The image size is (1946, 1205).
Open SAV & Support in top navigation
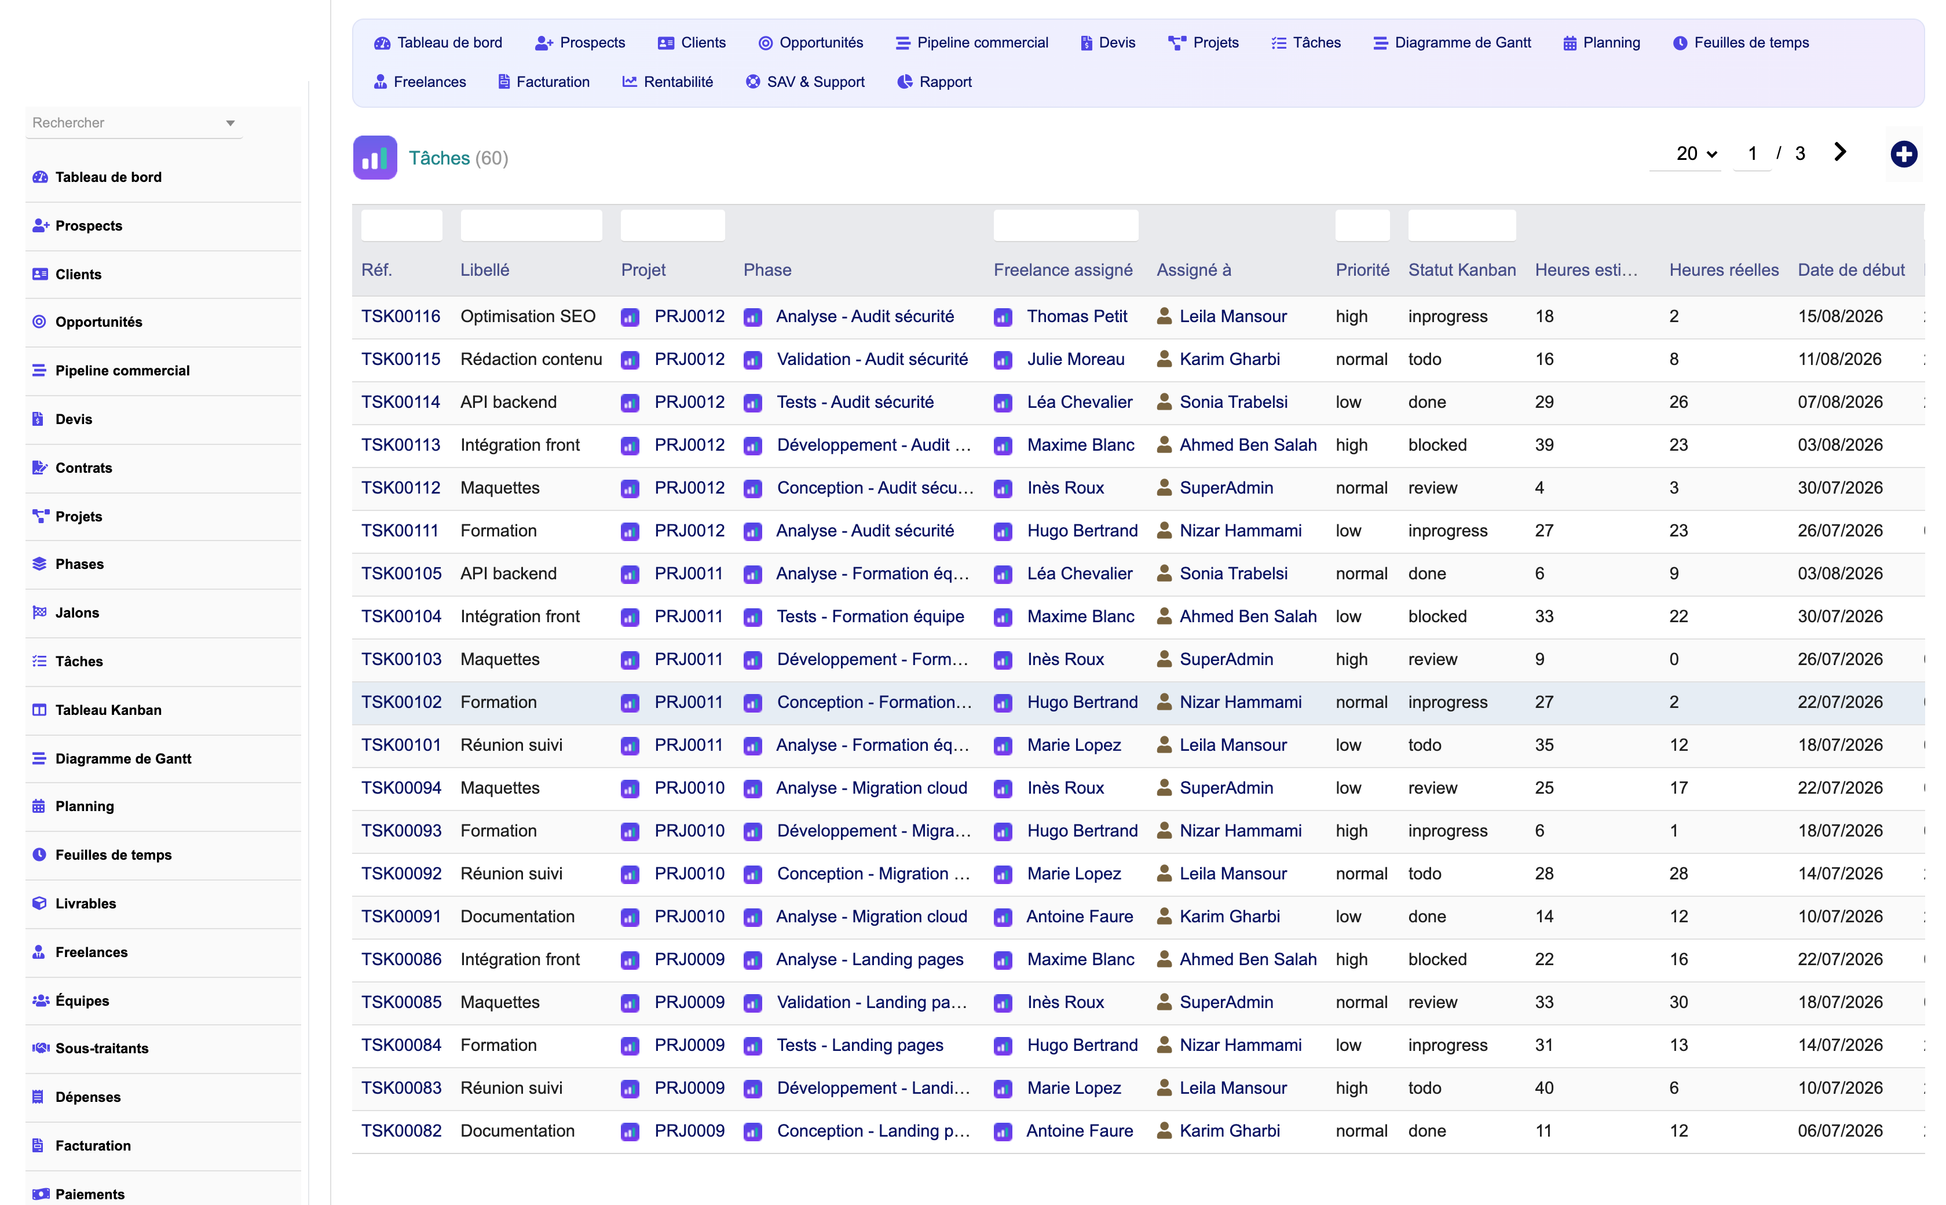coord(805,82)
